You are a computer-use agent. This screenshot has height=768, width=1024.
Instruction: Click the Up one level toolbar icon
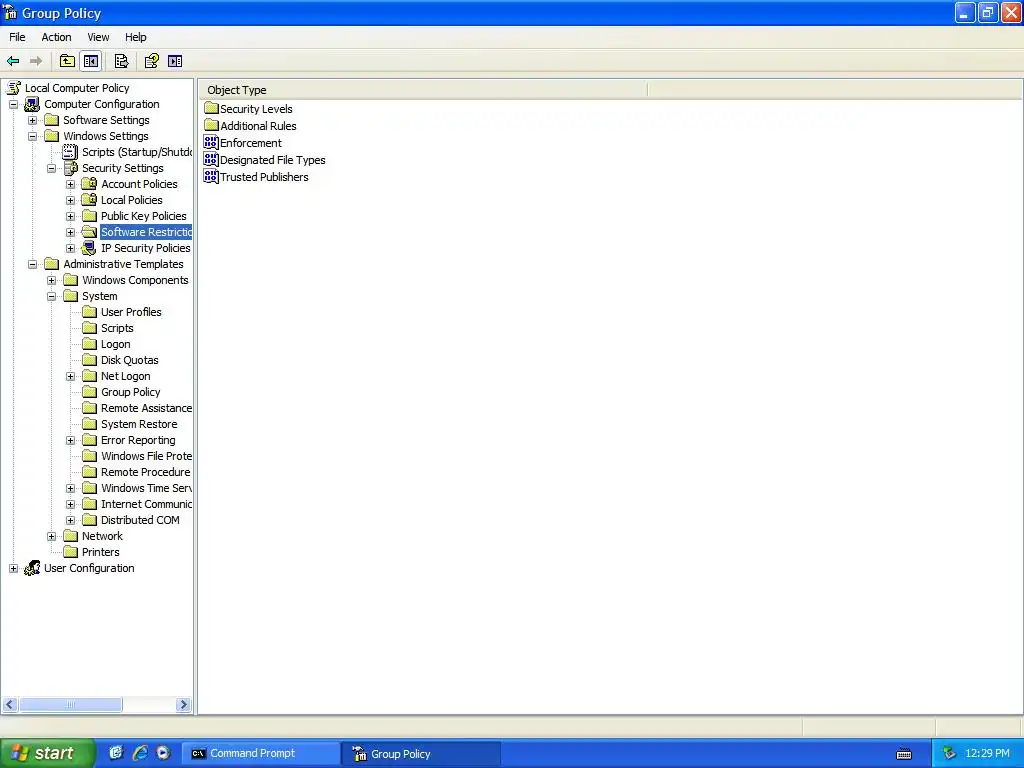[67, 61]
